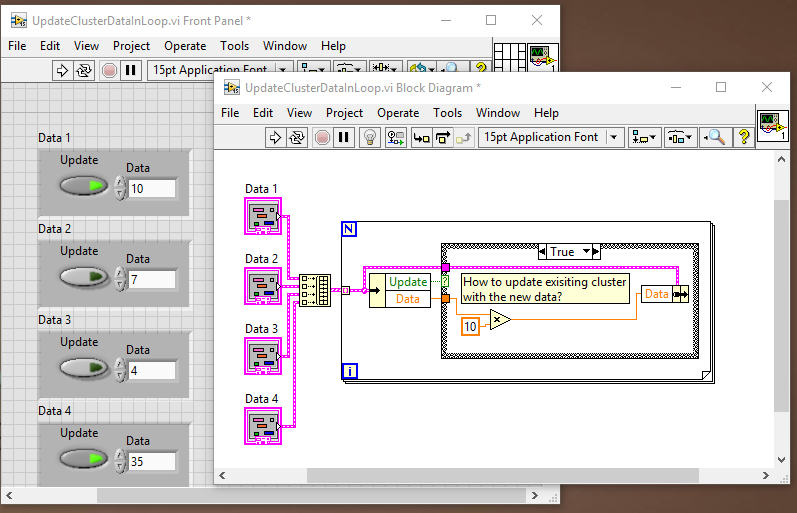Click Data 1 numeric field showing 10
Image resolution: width=797 pixels, height=513 pixels.
click(x=152, y=189)
